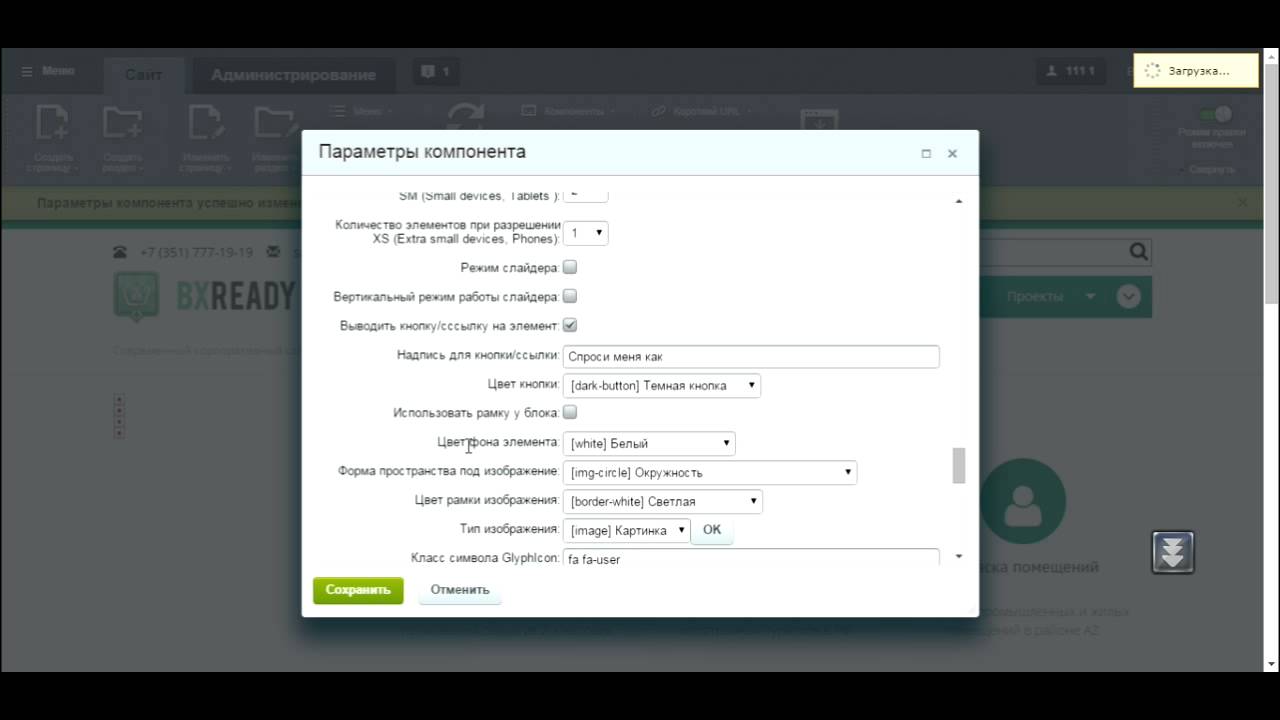
Task: Click the Создать раздел folder icon
Action: pos(122,122)
